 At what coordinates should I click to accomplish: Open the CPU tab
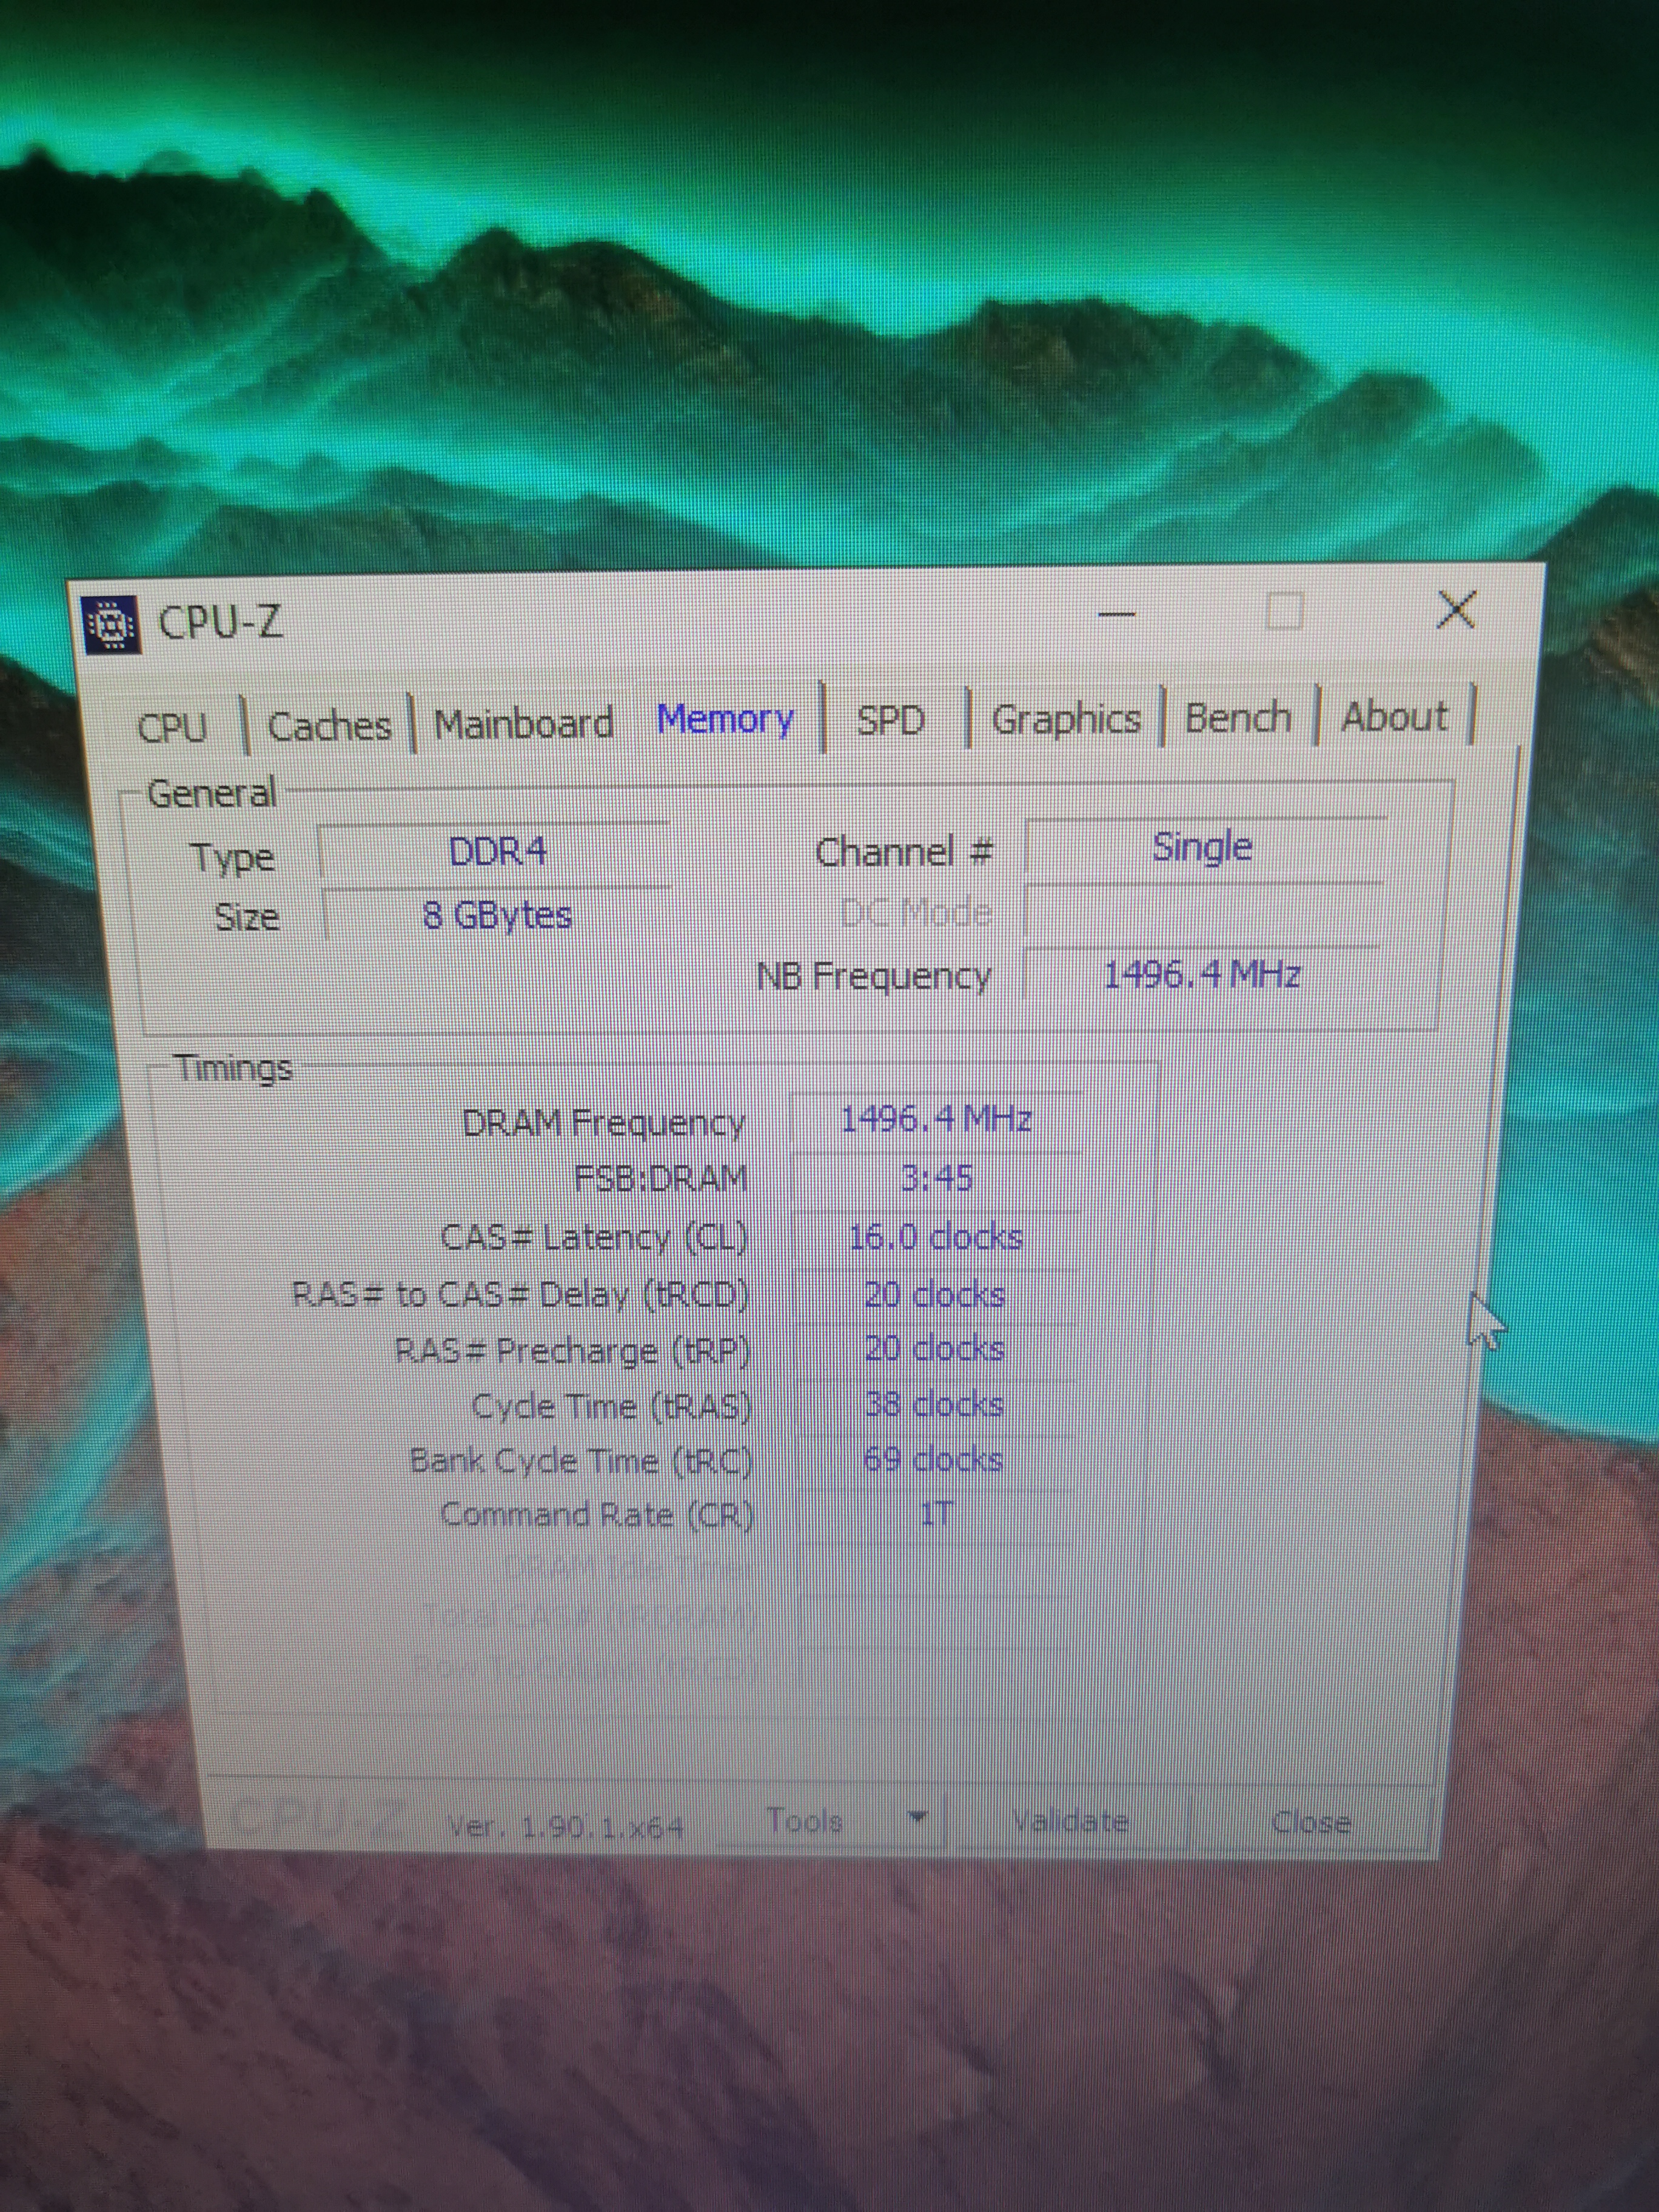coord(172,727)
